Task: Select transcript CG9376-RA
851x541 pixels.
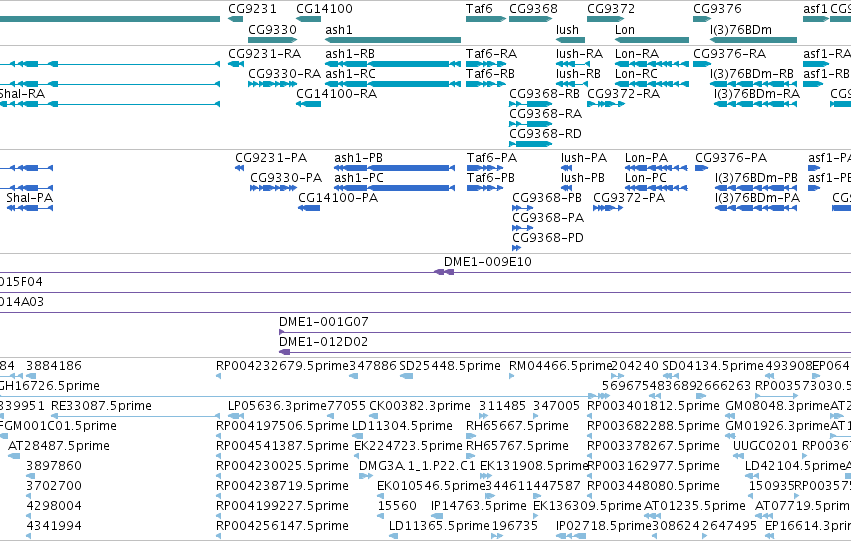Action: 729,54
